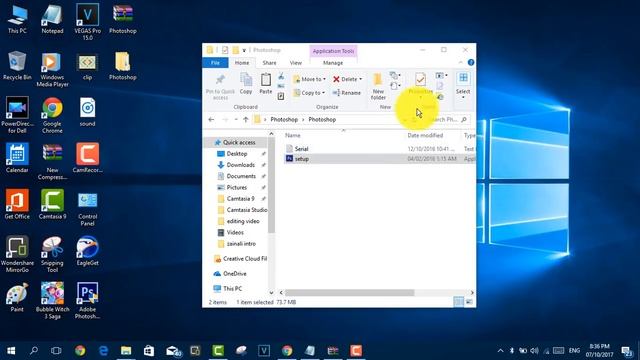Click Pin to Quick access button
Screen dimensions: 640x360
coord(220,87)
